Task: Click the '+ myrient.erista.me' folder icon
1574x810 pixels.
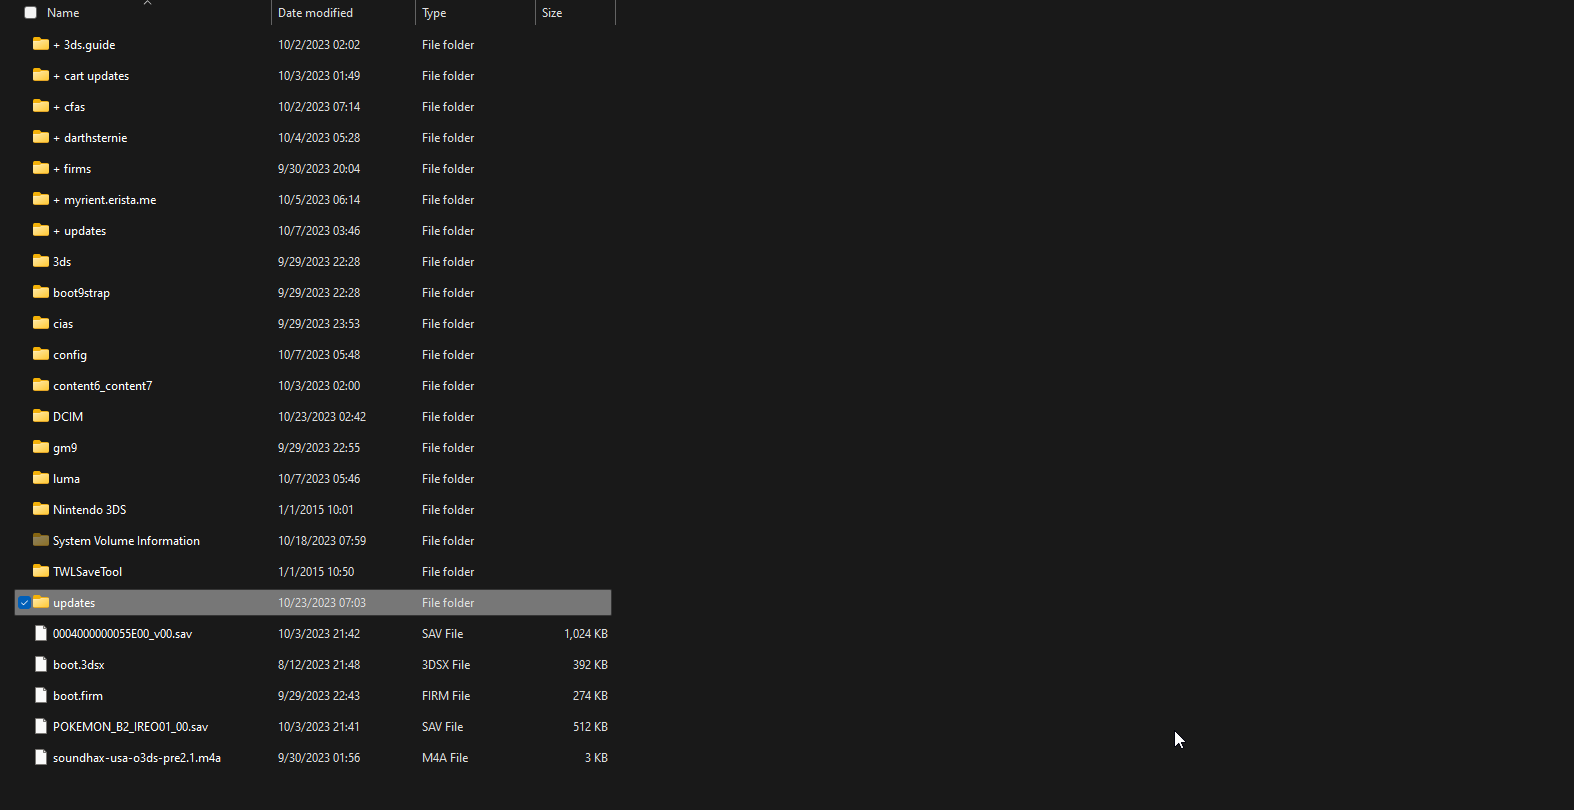Action: coord(41,199)
